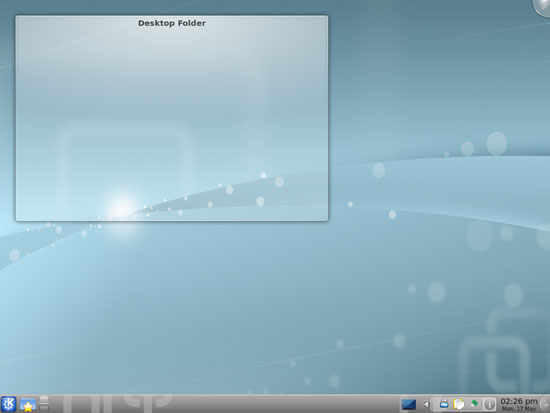Open the calendar from 02:26 pm clock
The width and height of the screenshot is (550, 413).
click(x=519, y=401)
